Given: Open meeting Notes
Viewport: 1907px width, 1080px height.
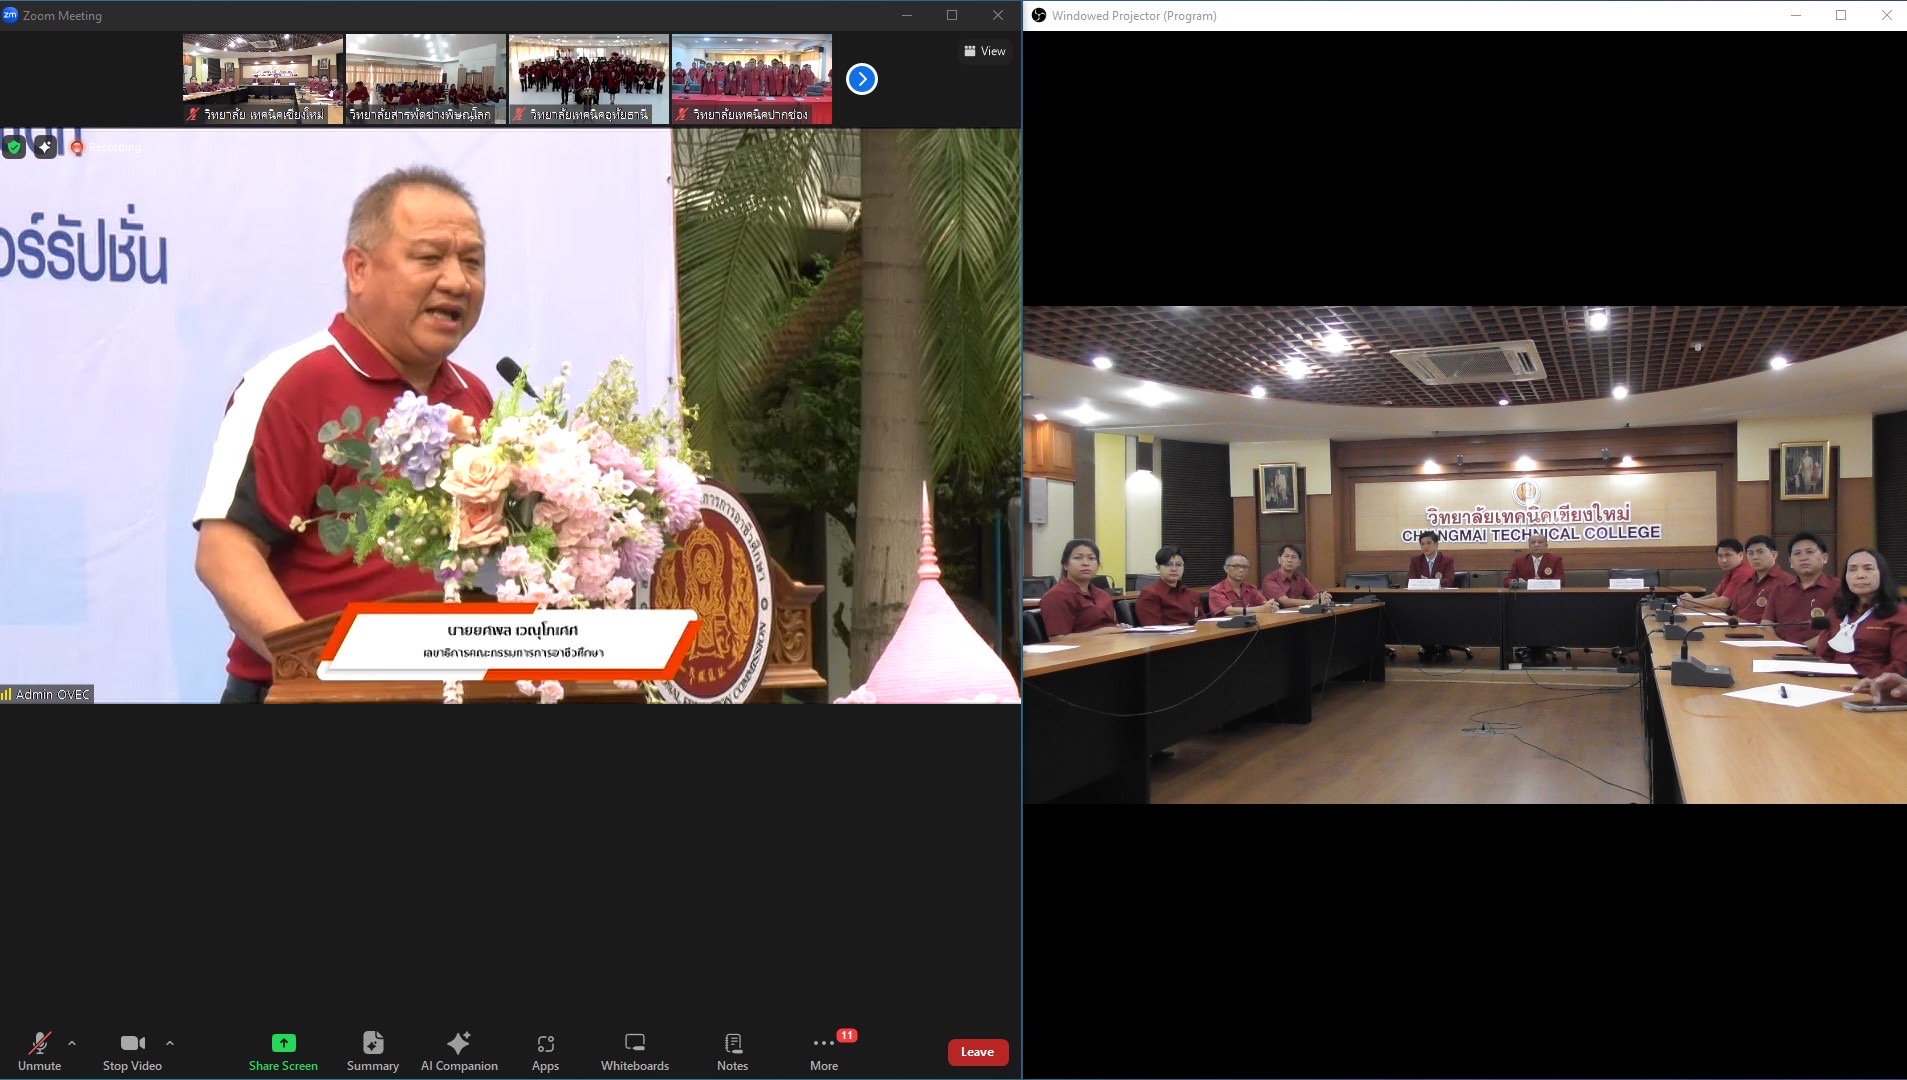Looking at the screenshot, I should click(x=732, y=1051).
